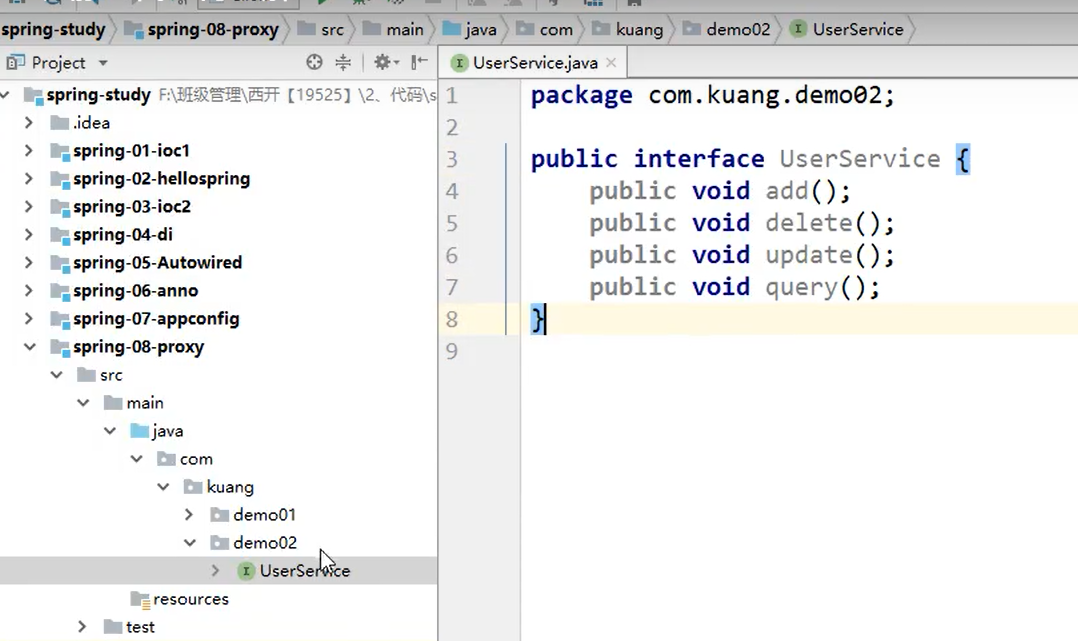Collapse the main folder arrow

[83, 403]
